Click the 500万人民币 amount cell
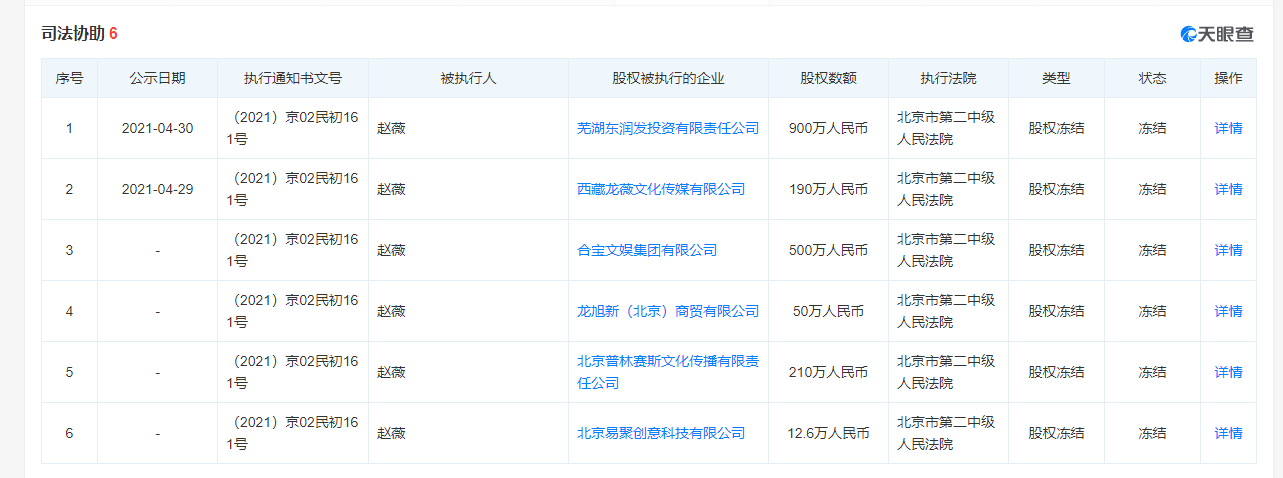The width and height of the screenshot is (1283, 478). pyautogui.click(x=828, y=250)
